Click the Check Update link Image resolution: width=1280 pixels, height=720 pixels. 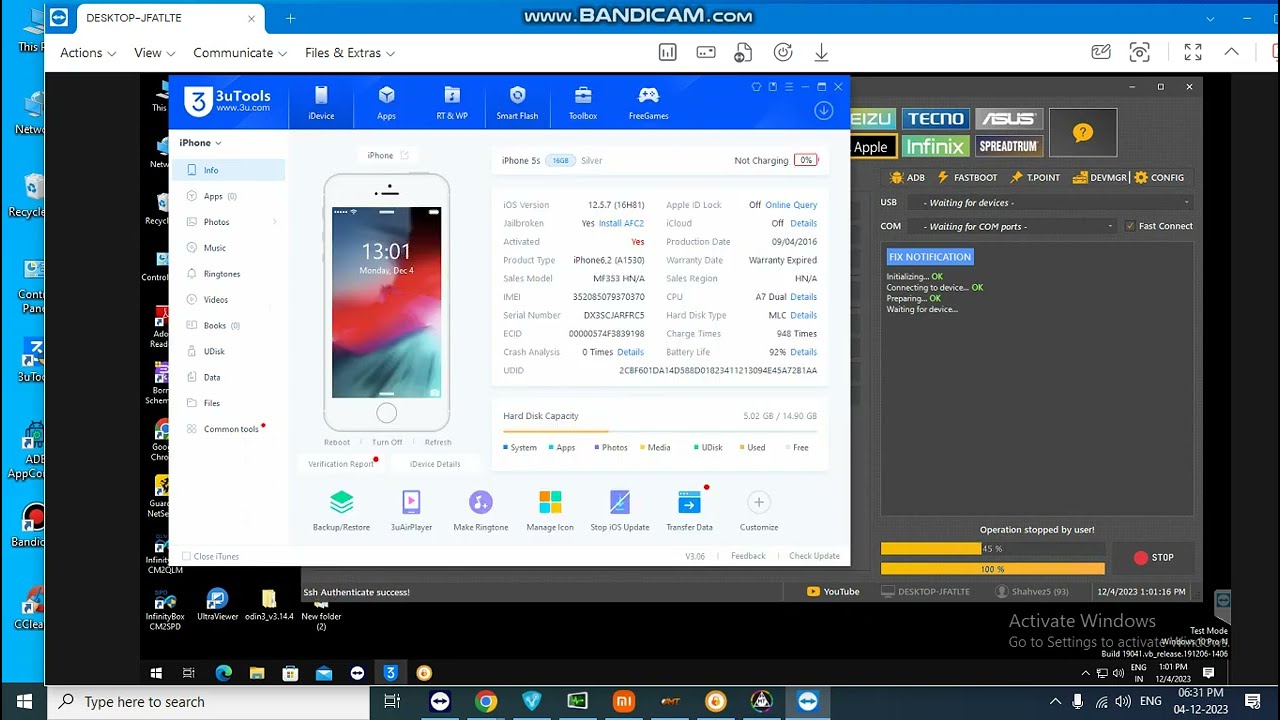coord(814,556)
